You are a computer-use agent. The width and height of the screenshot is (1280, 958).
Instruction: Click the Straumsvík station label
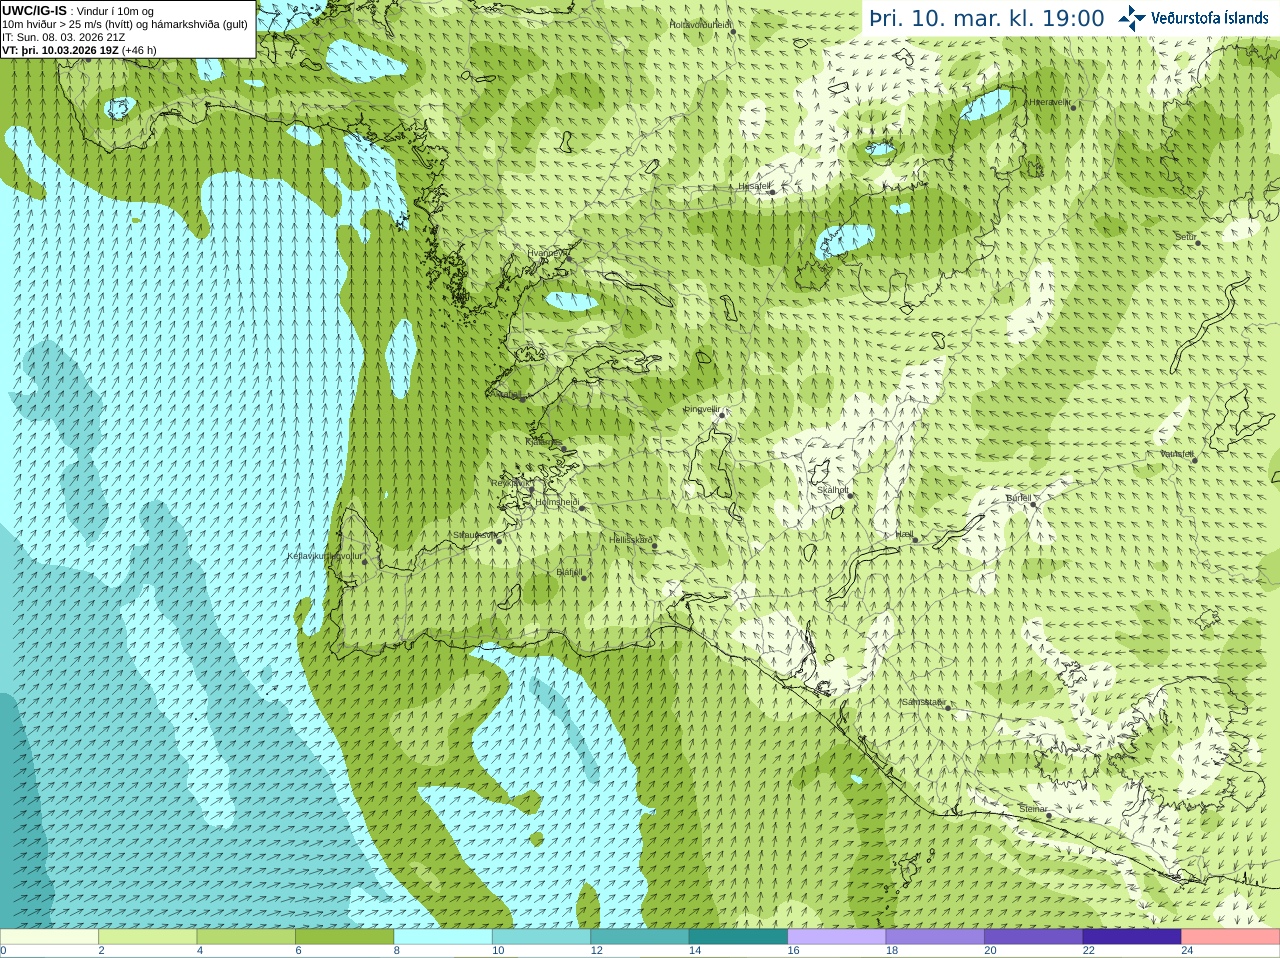pos(475,535)
